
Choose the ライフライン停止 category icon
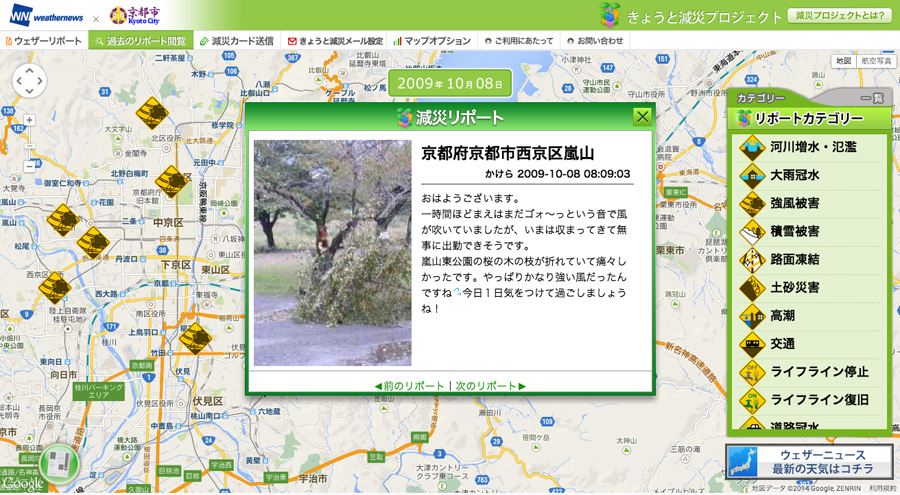click(751, 373)
